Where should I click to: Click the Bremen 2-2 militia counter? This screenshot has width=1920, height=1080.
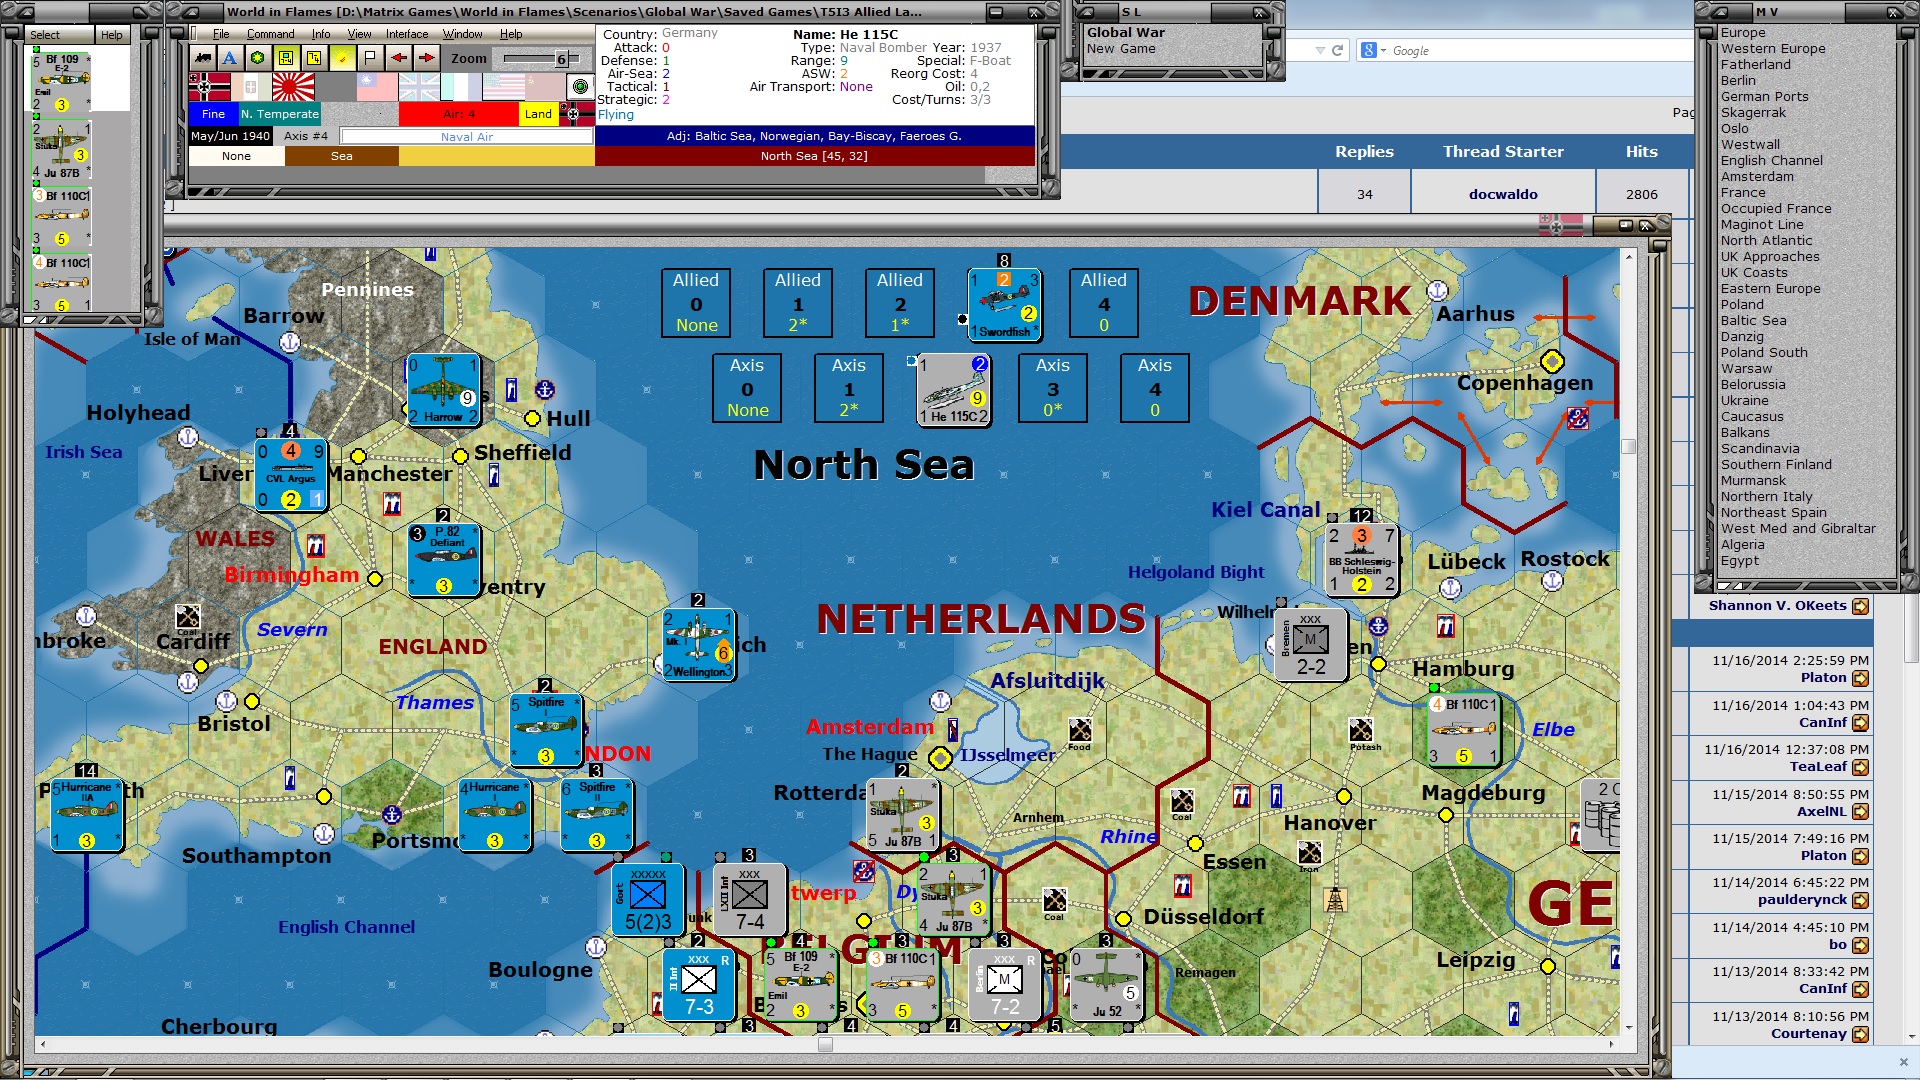[1310, 644]
